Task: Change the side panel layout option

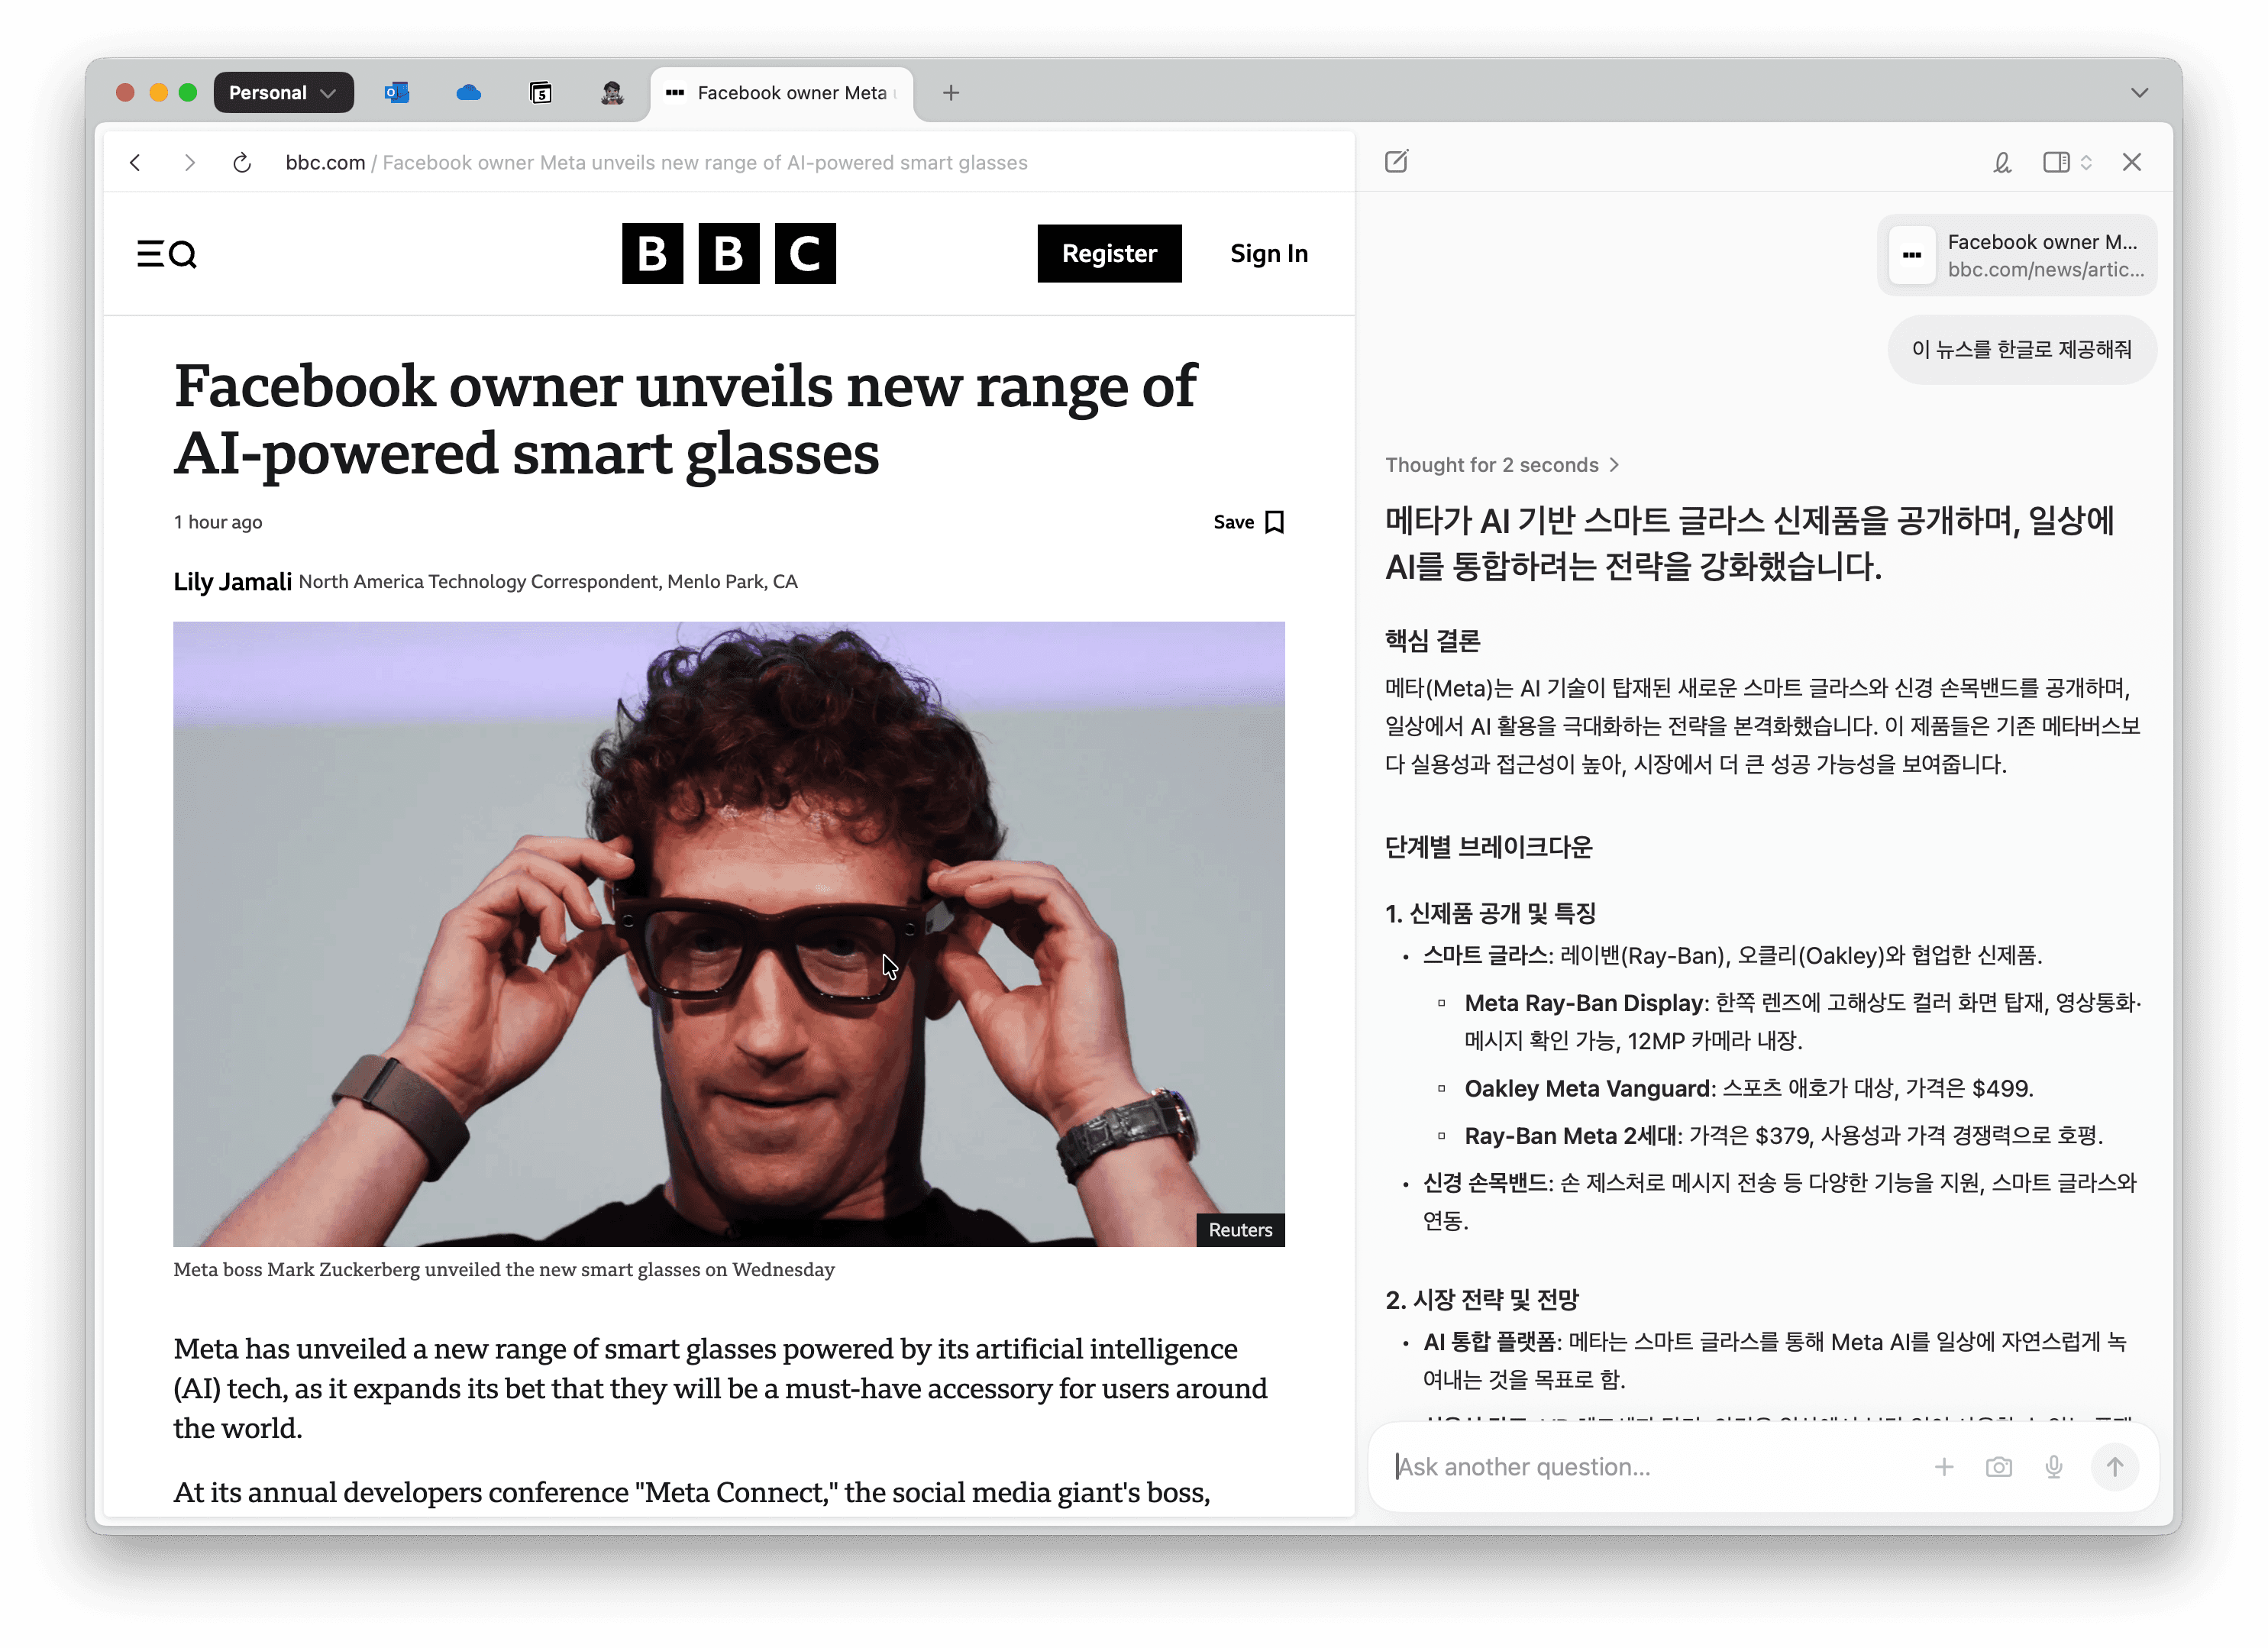Action: pos(2068,162)
